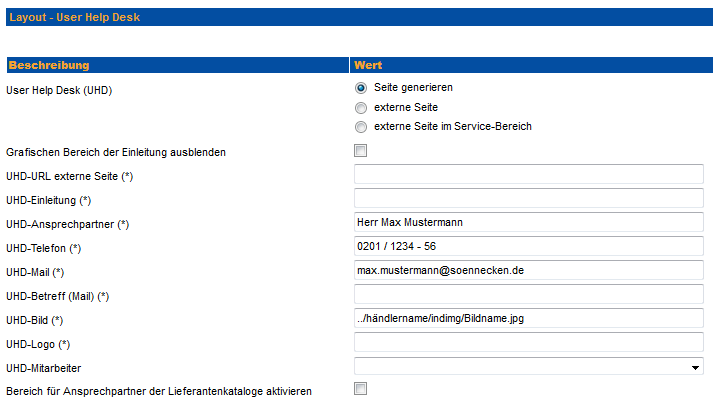Image resolution: width=722 pixels, height=412 pixels.
Task: Click the UHD-Ansprechpartner field with Max Mustermann
Action: coord(529,222)
